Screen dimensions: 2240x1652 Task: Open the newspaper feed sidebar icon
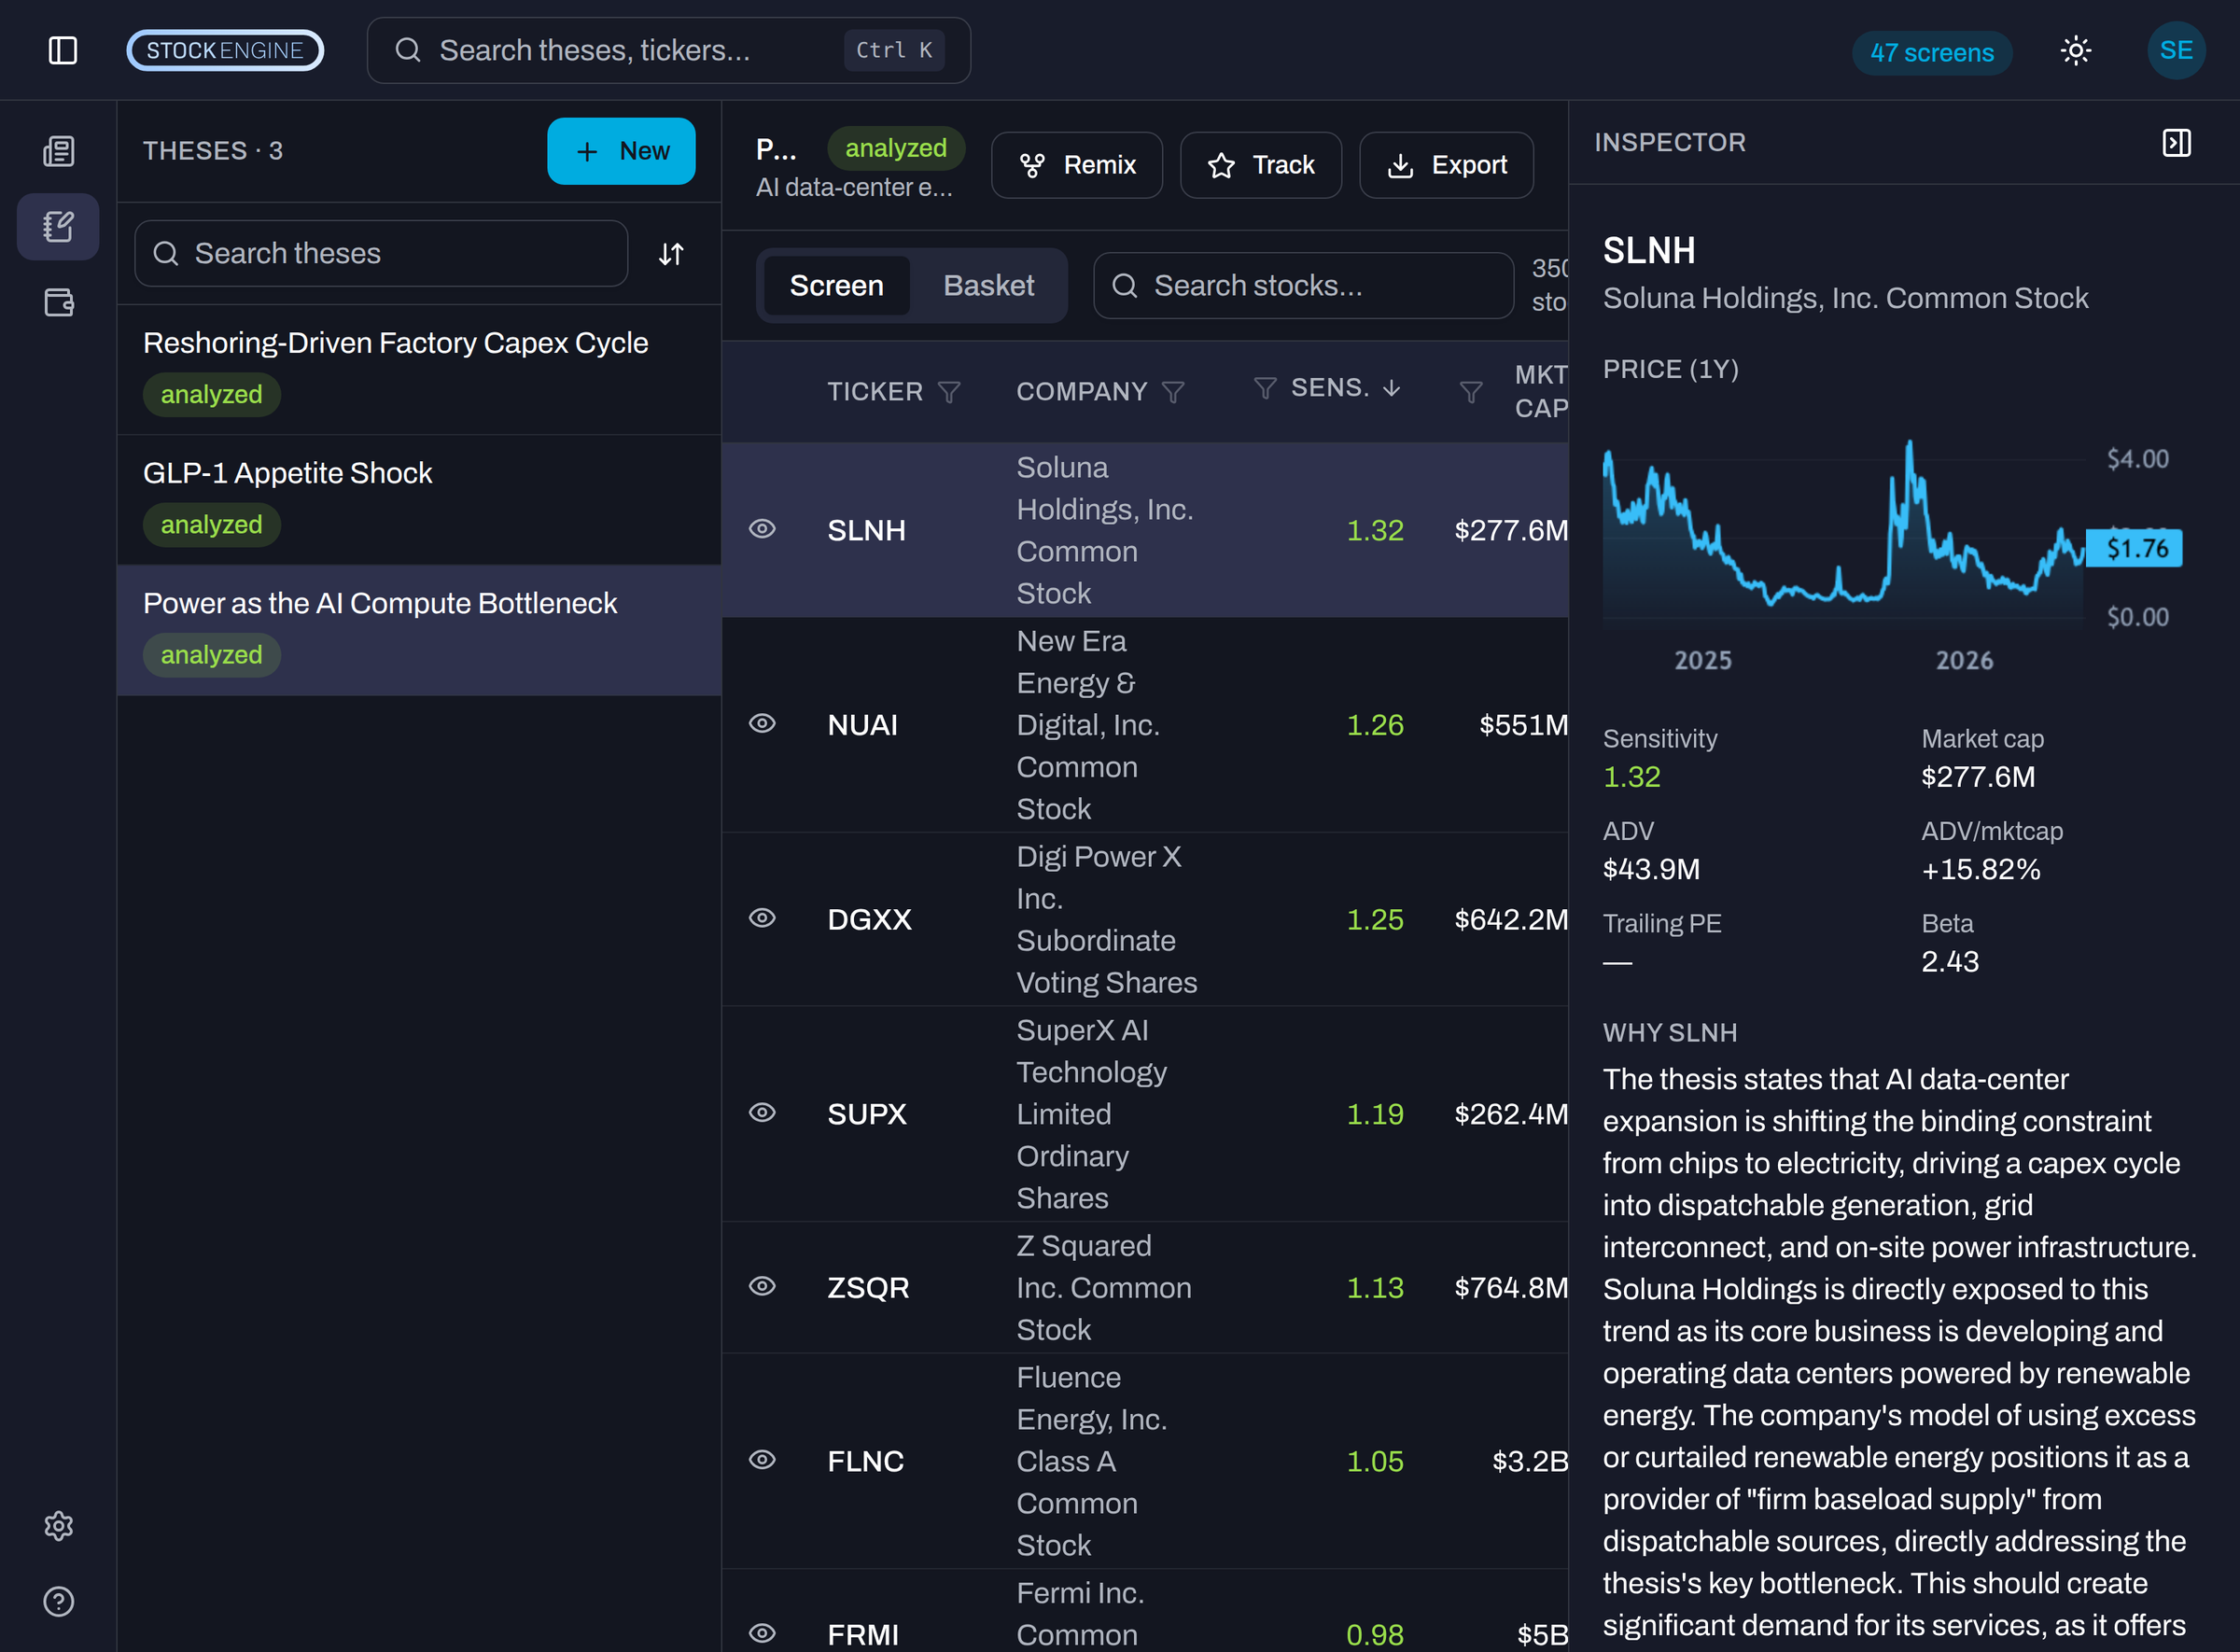[59, 151]
